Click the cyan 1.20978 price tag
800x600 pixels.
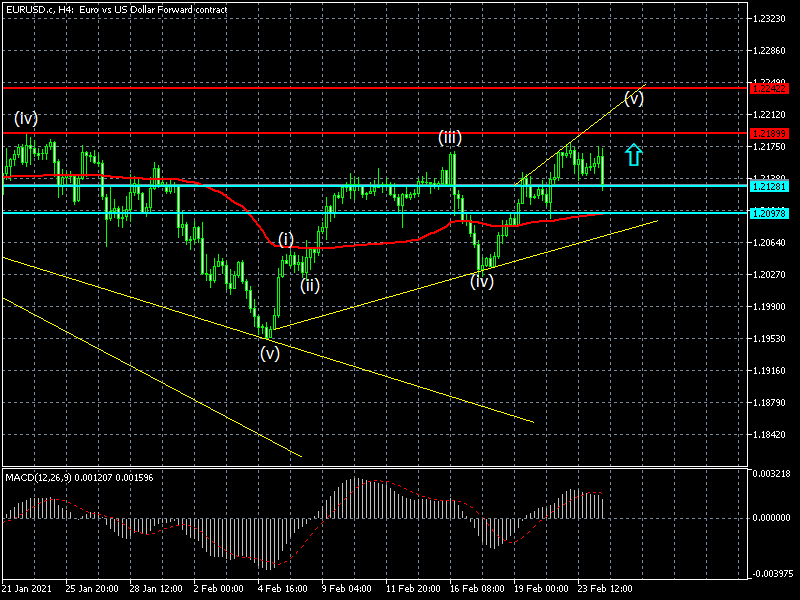769,213
